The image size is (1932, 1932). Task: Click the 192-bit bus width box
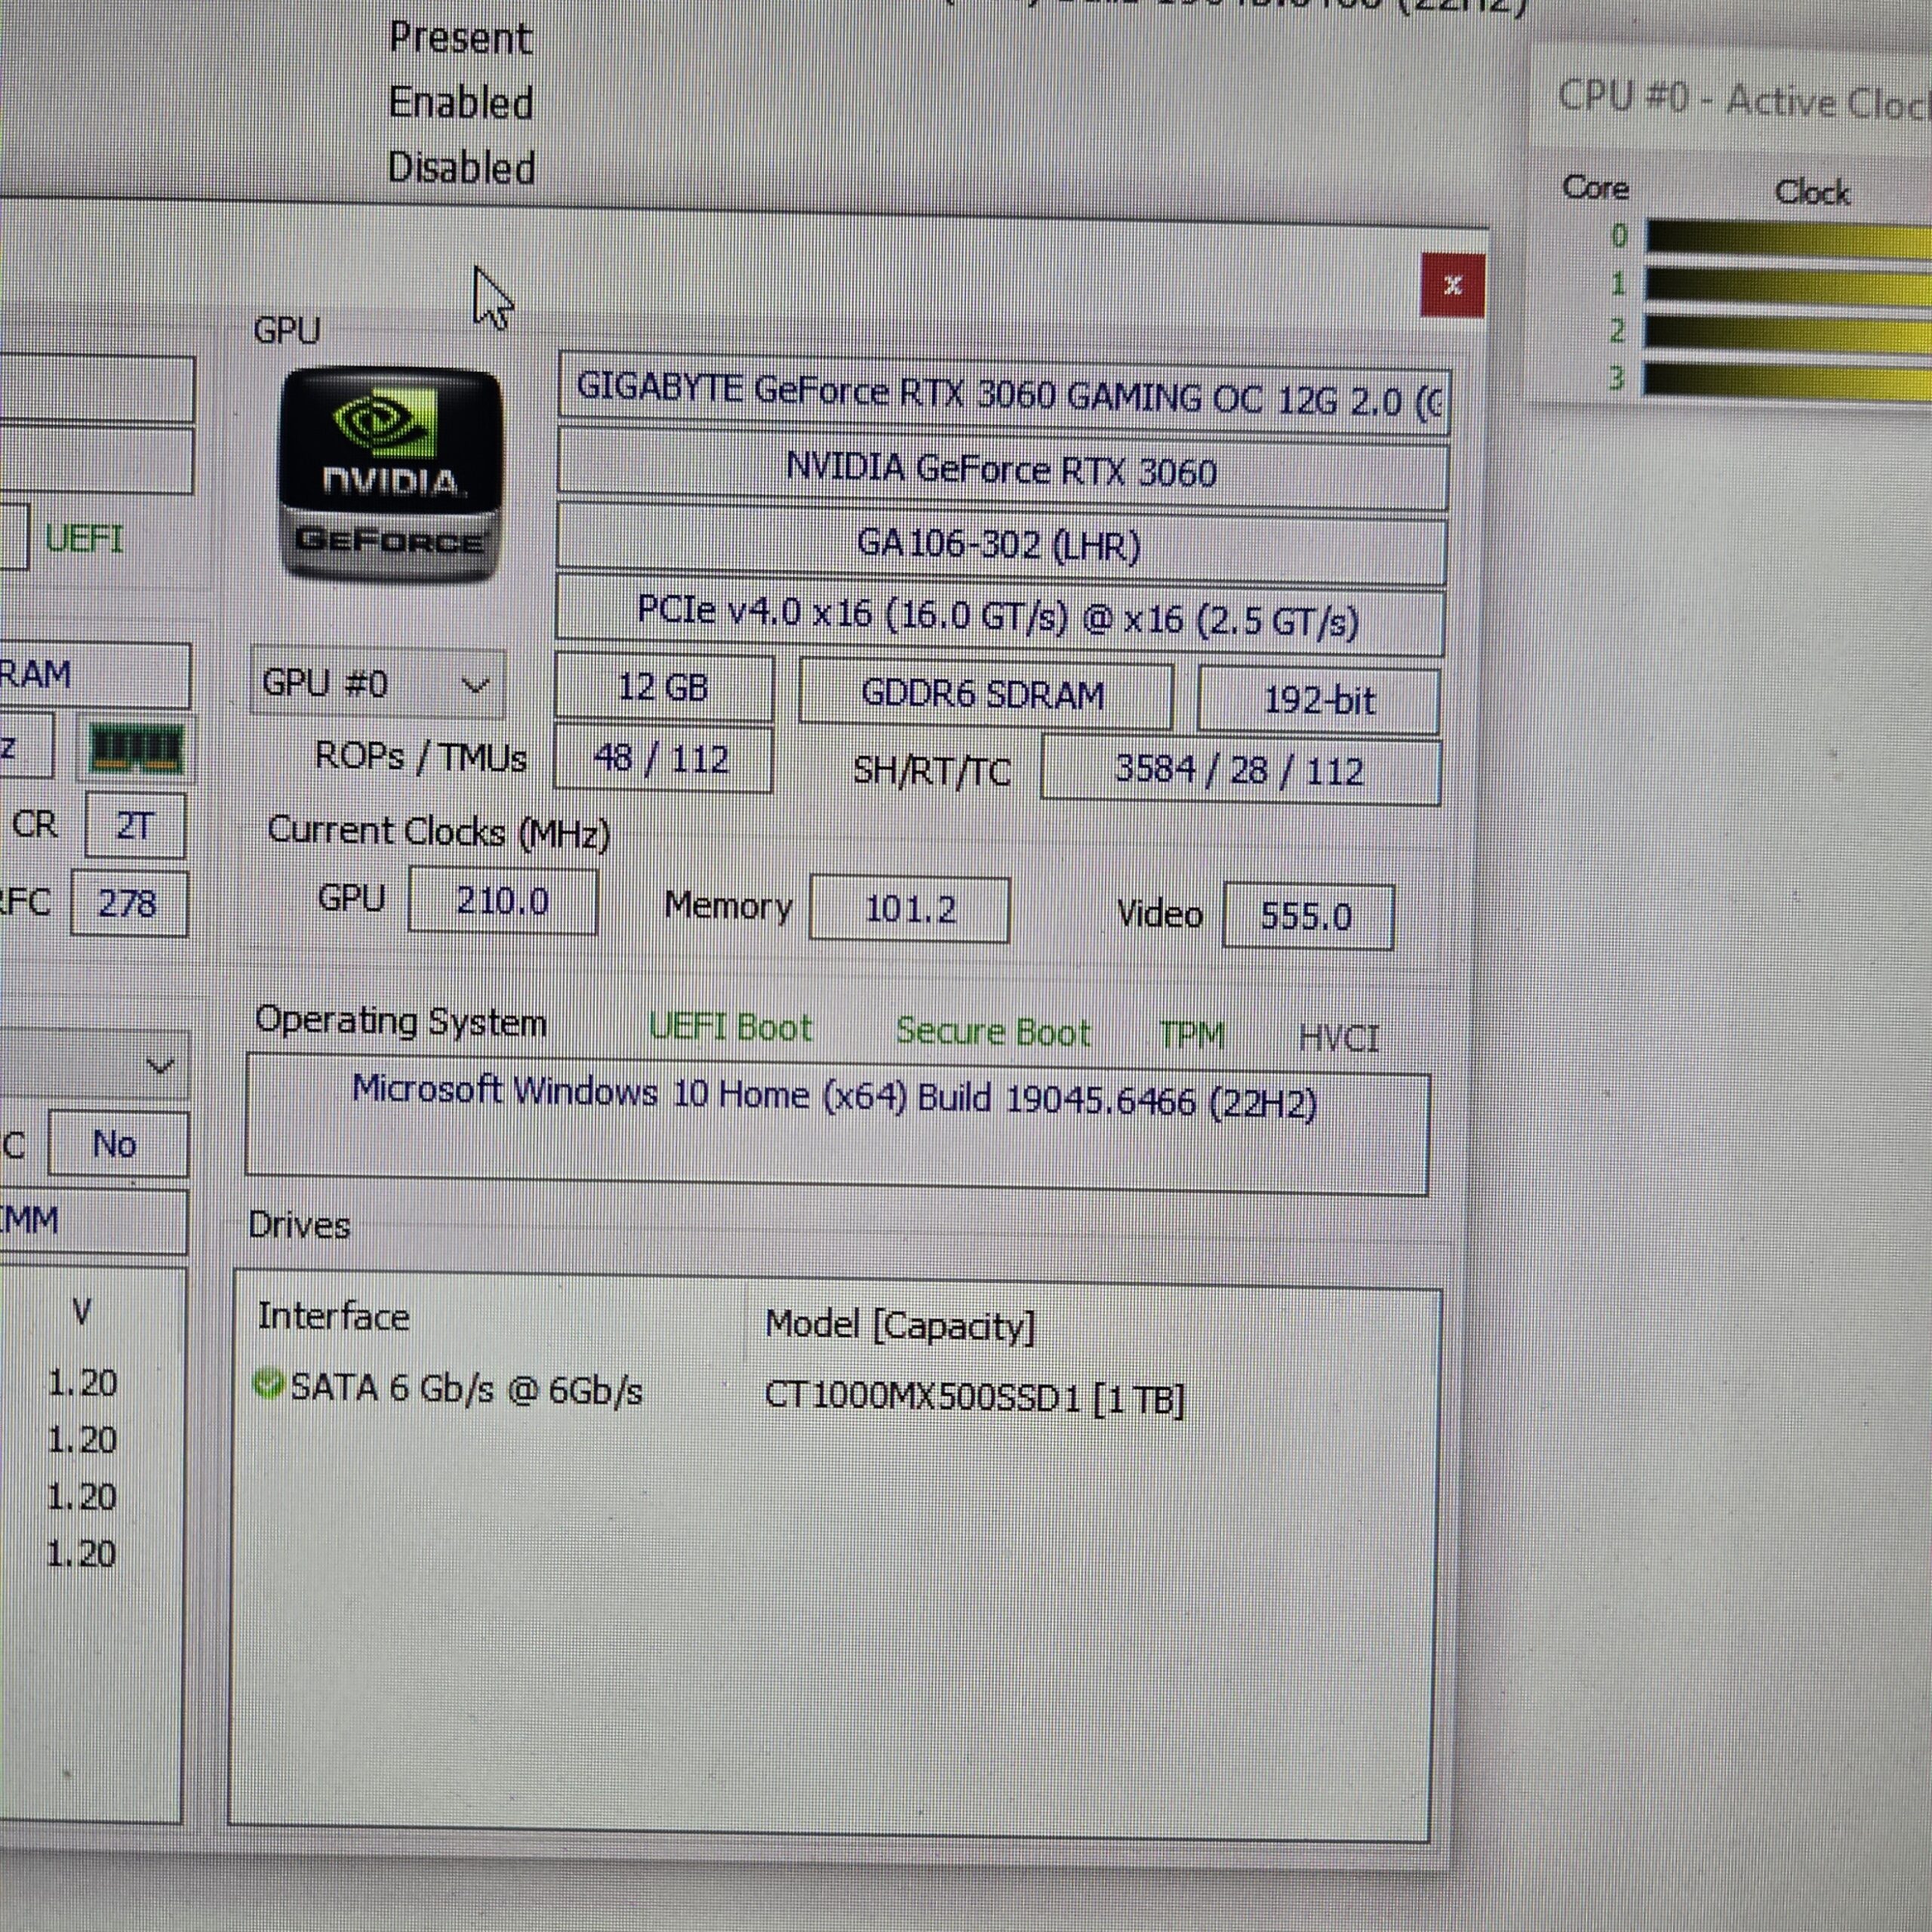[x=1318, y=700]
